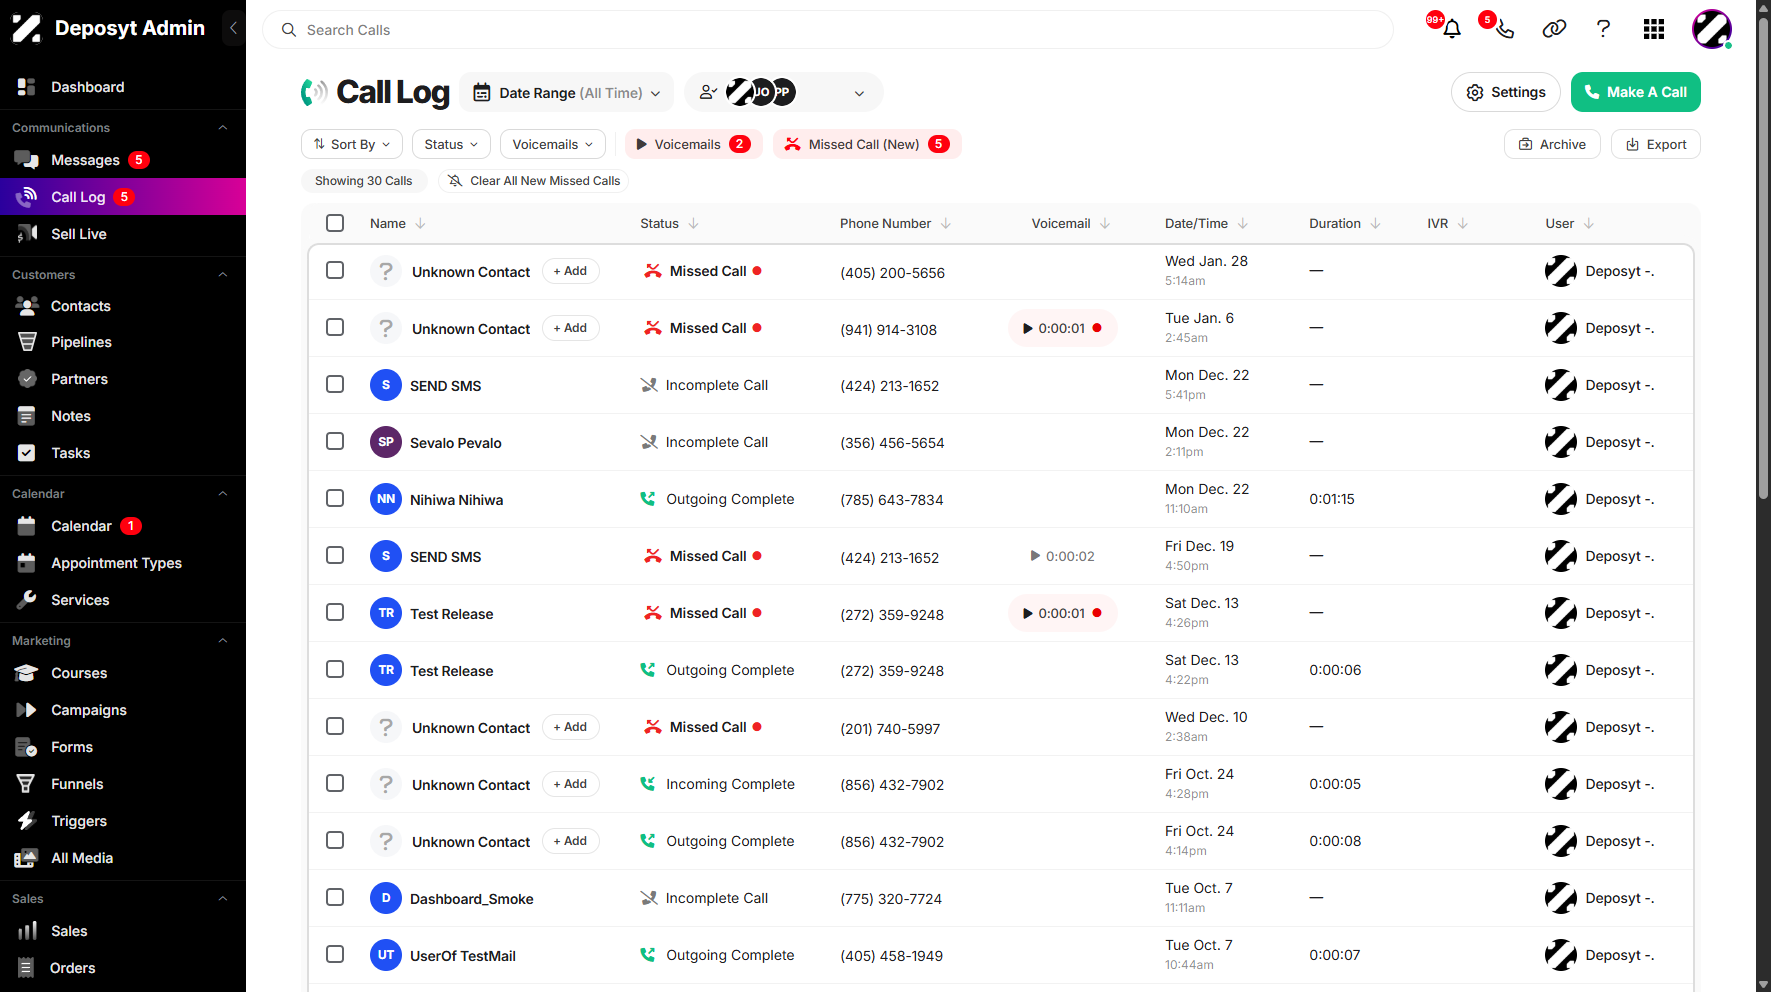Open the apps grid icon
This screenshot has height=992, width=1771.
coord(1654,29)
